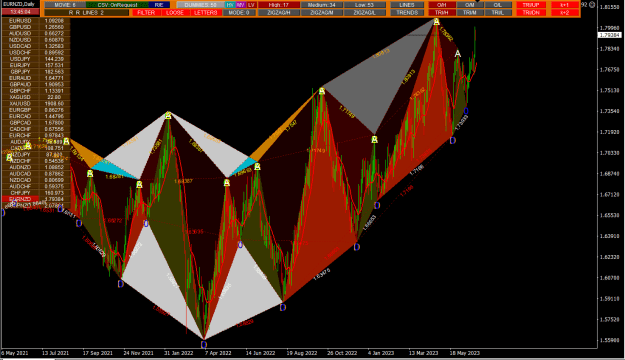
Task: Toggle the TRENDS button
Action: click(x=407, y=13)
